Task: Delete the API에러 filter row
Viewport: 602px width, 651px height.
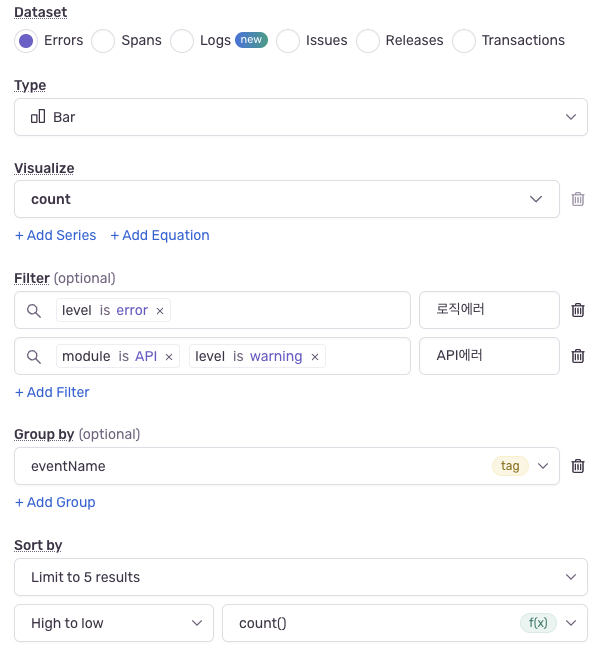Action: [x=577, y=356]
